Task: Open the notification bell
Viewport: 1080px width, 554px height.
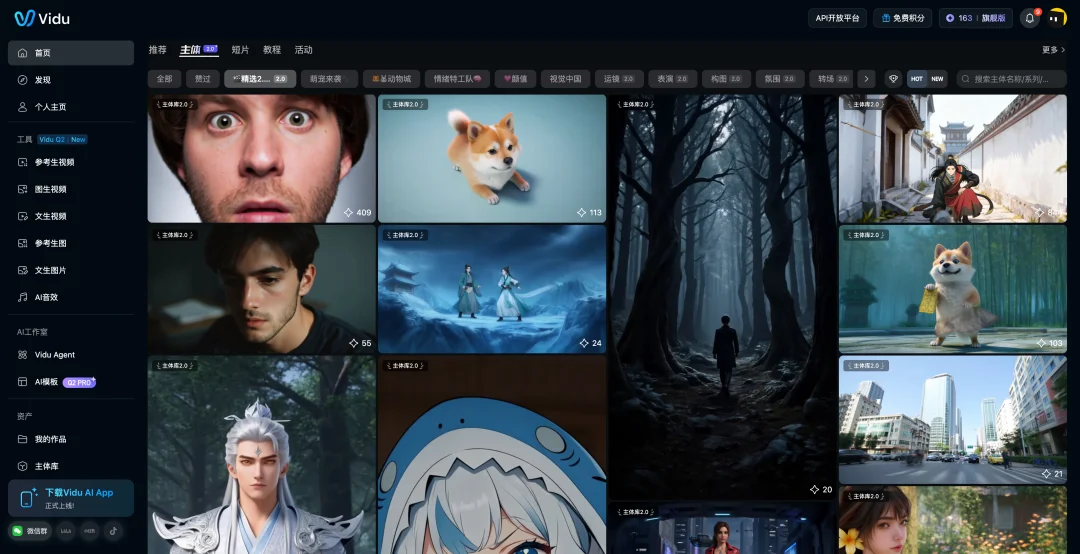Action: 1029,18
